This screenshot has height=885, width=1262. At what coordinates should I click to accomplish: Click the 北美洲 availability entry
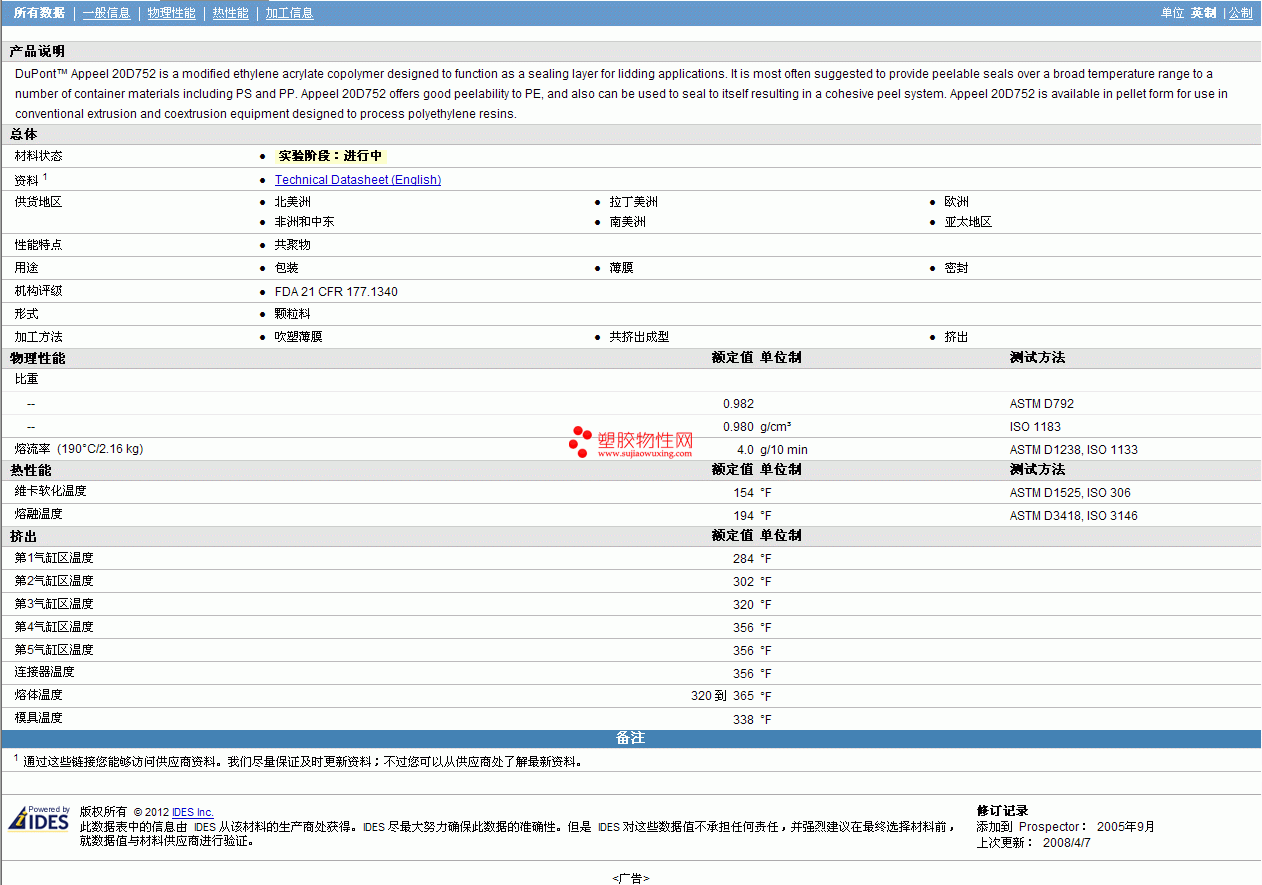[x=292, y=202]
